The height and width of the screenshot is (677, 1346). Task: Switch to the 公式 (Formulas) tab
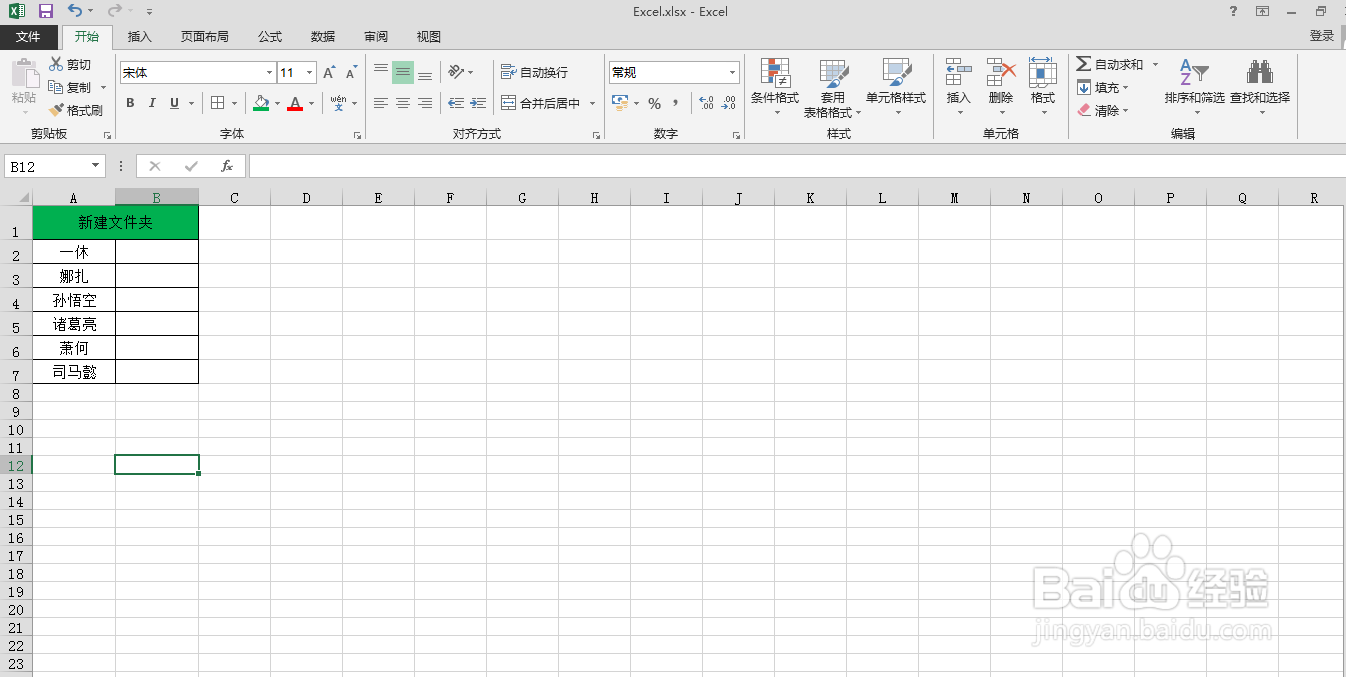pos(270,37)
